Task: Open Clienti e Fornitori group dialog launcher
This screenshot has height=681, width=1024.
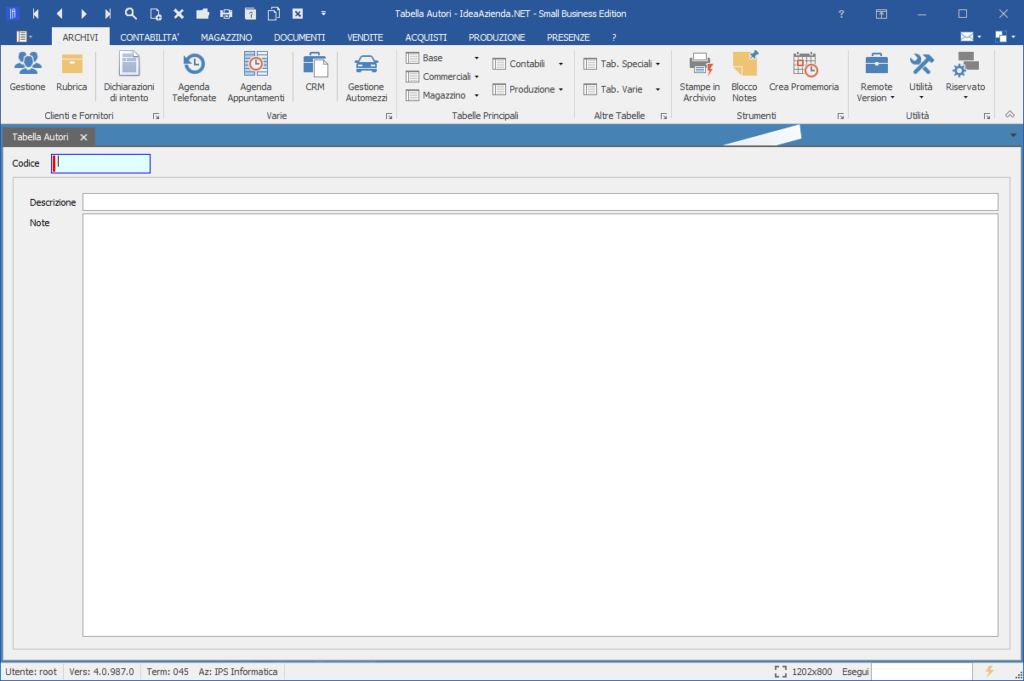Action: pos(156,116)
